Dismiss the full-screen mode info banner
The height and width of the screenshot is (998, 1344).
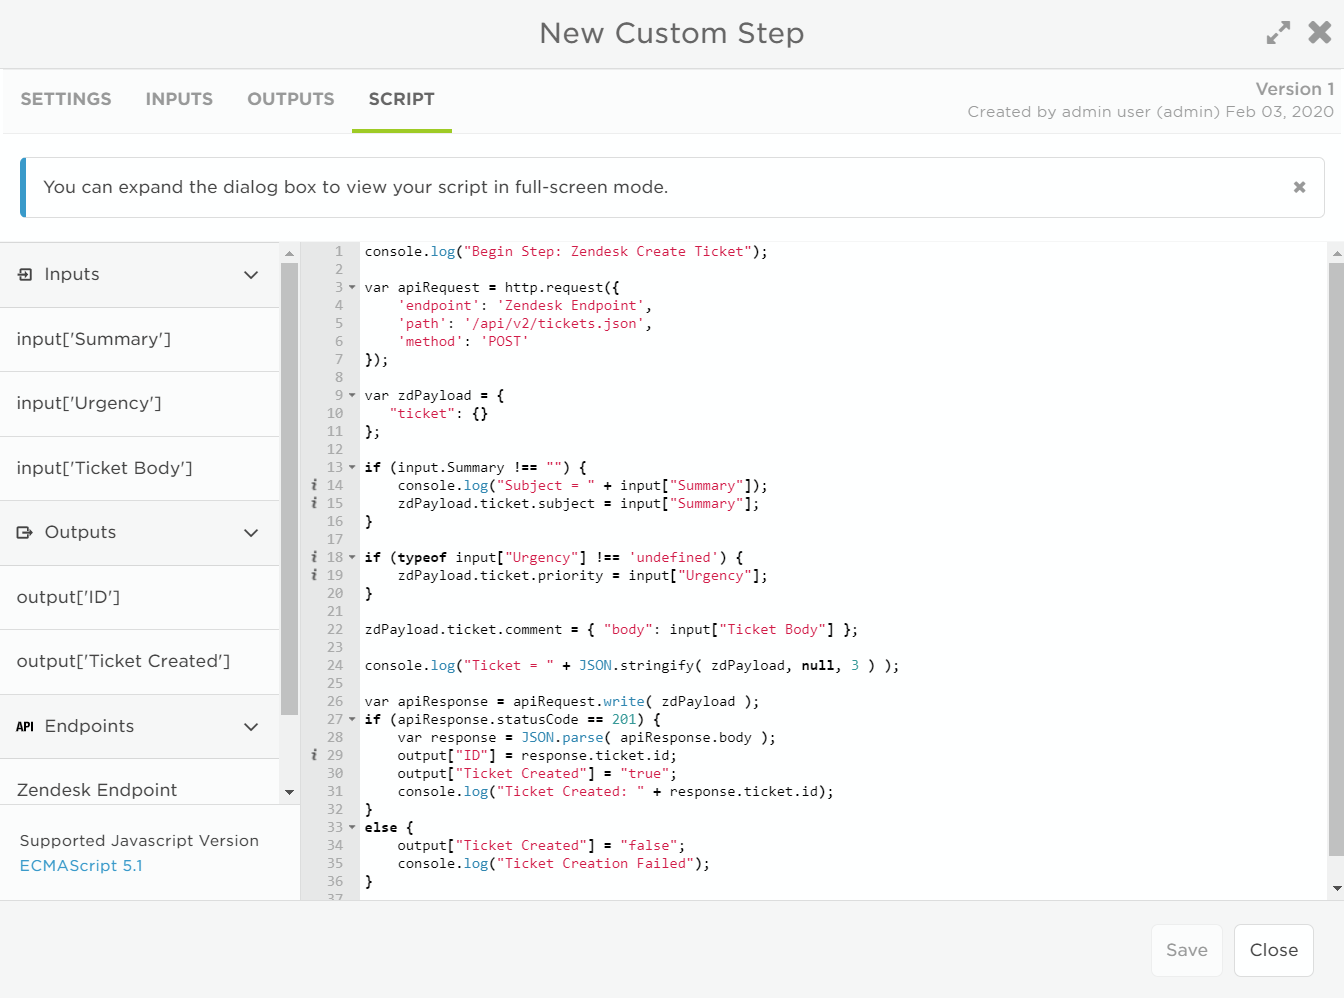[x=1299, y=187]
